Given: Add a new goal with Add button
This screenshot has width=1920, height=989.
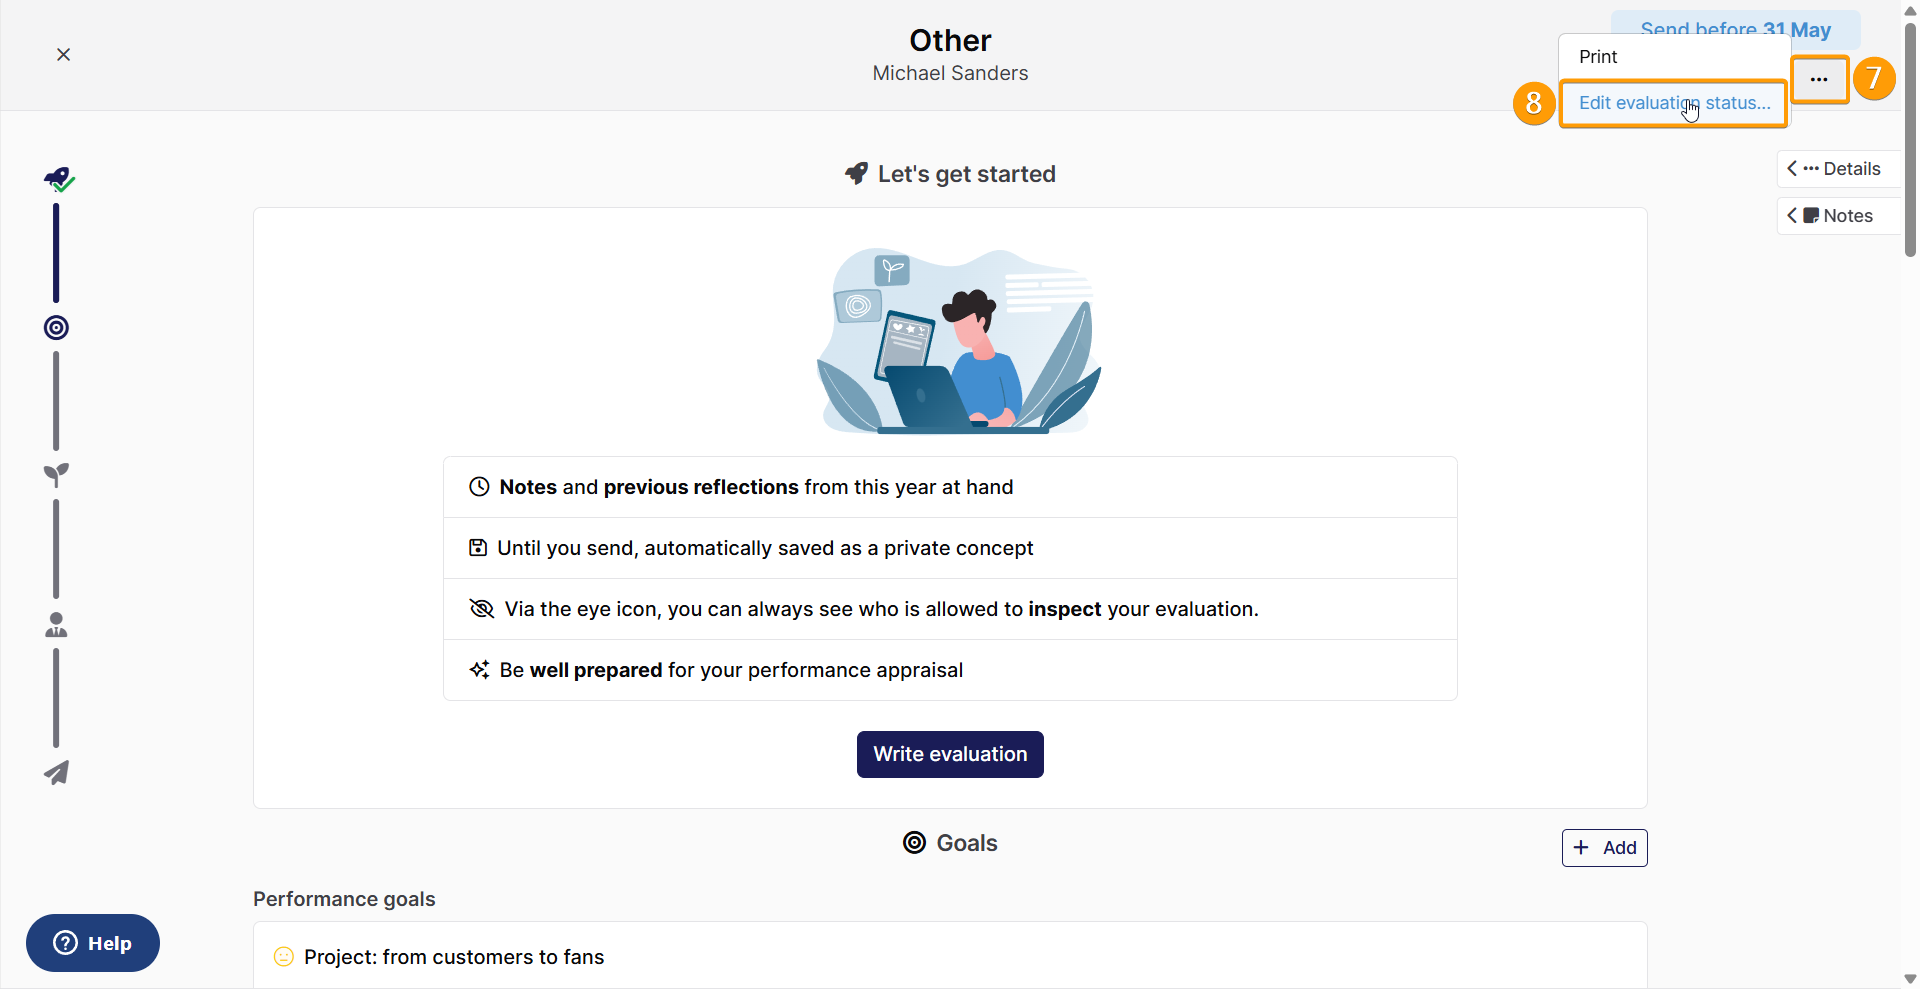Looking at the screenshot, I should 1604,848.
